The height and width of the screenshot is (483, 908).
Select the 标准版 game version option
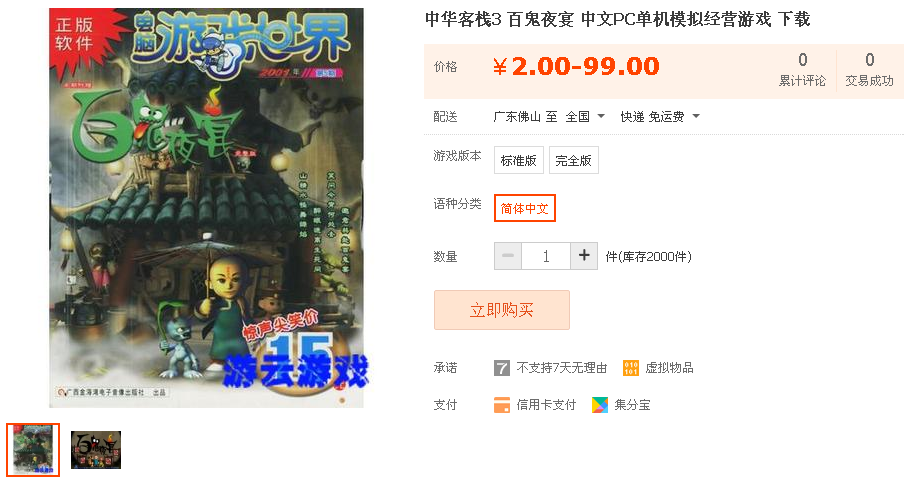(x=518, y=160)
